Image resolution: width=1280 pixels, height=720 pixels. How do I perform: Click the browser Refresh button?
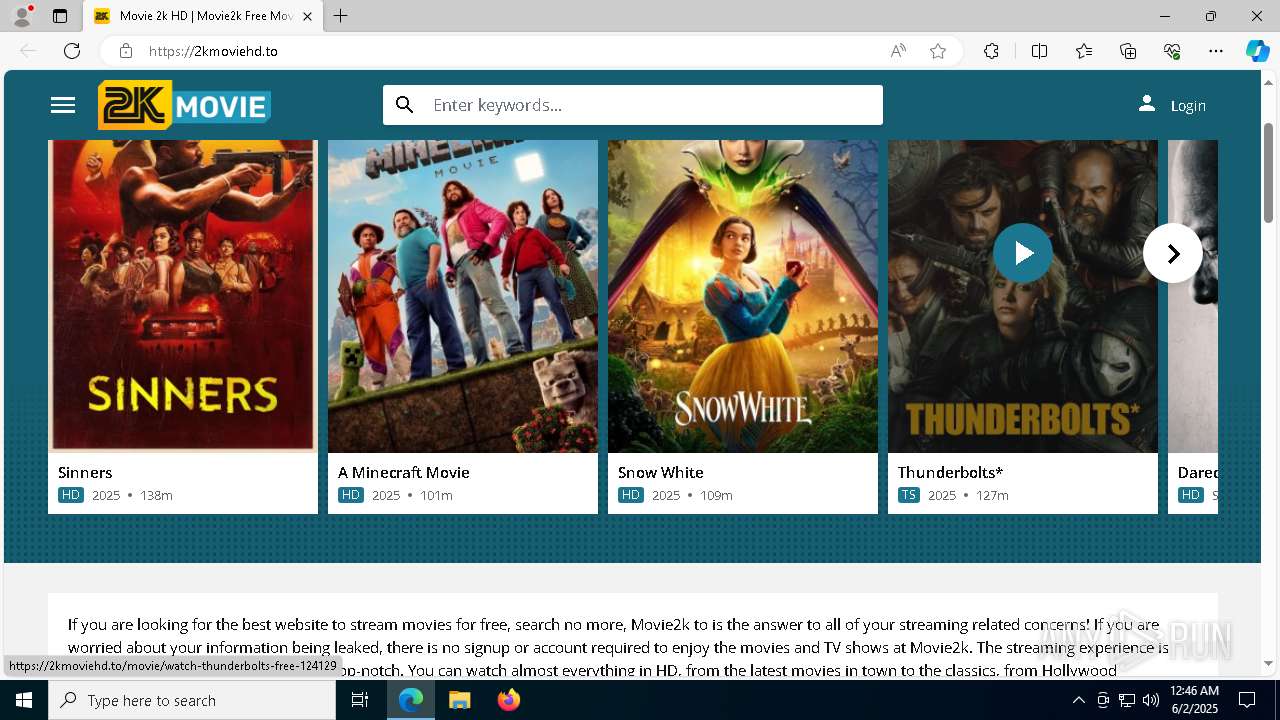pos(72,51)
